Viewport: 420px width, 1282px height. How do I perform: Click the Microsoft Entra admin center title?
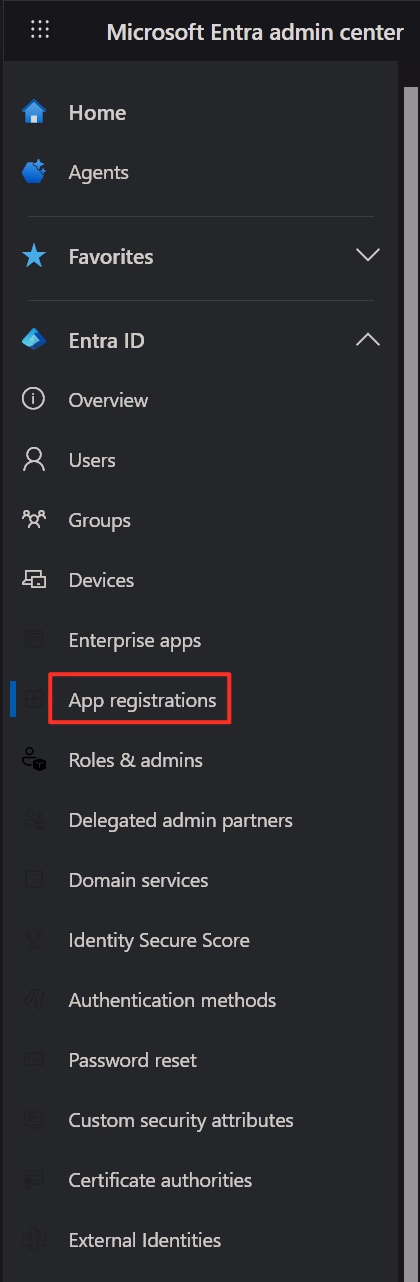[x=255, y=32]
